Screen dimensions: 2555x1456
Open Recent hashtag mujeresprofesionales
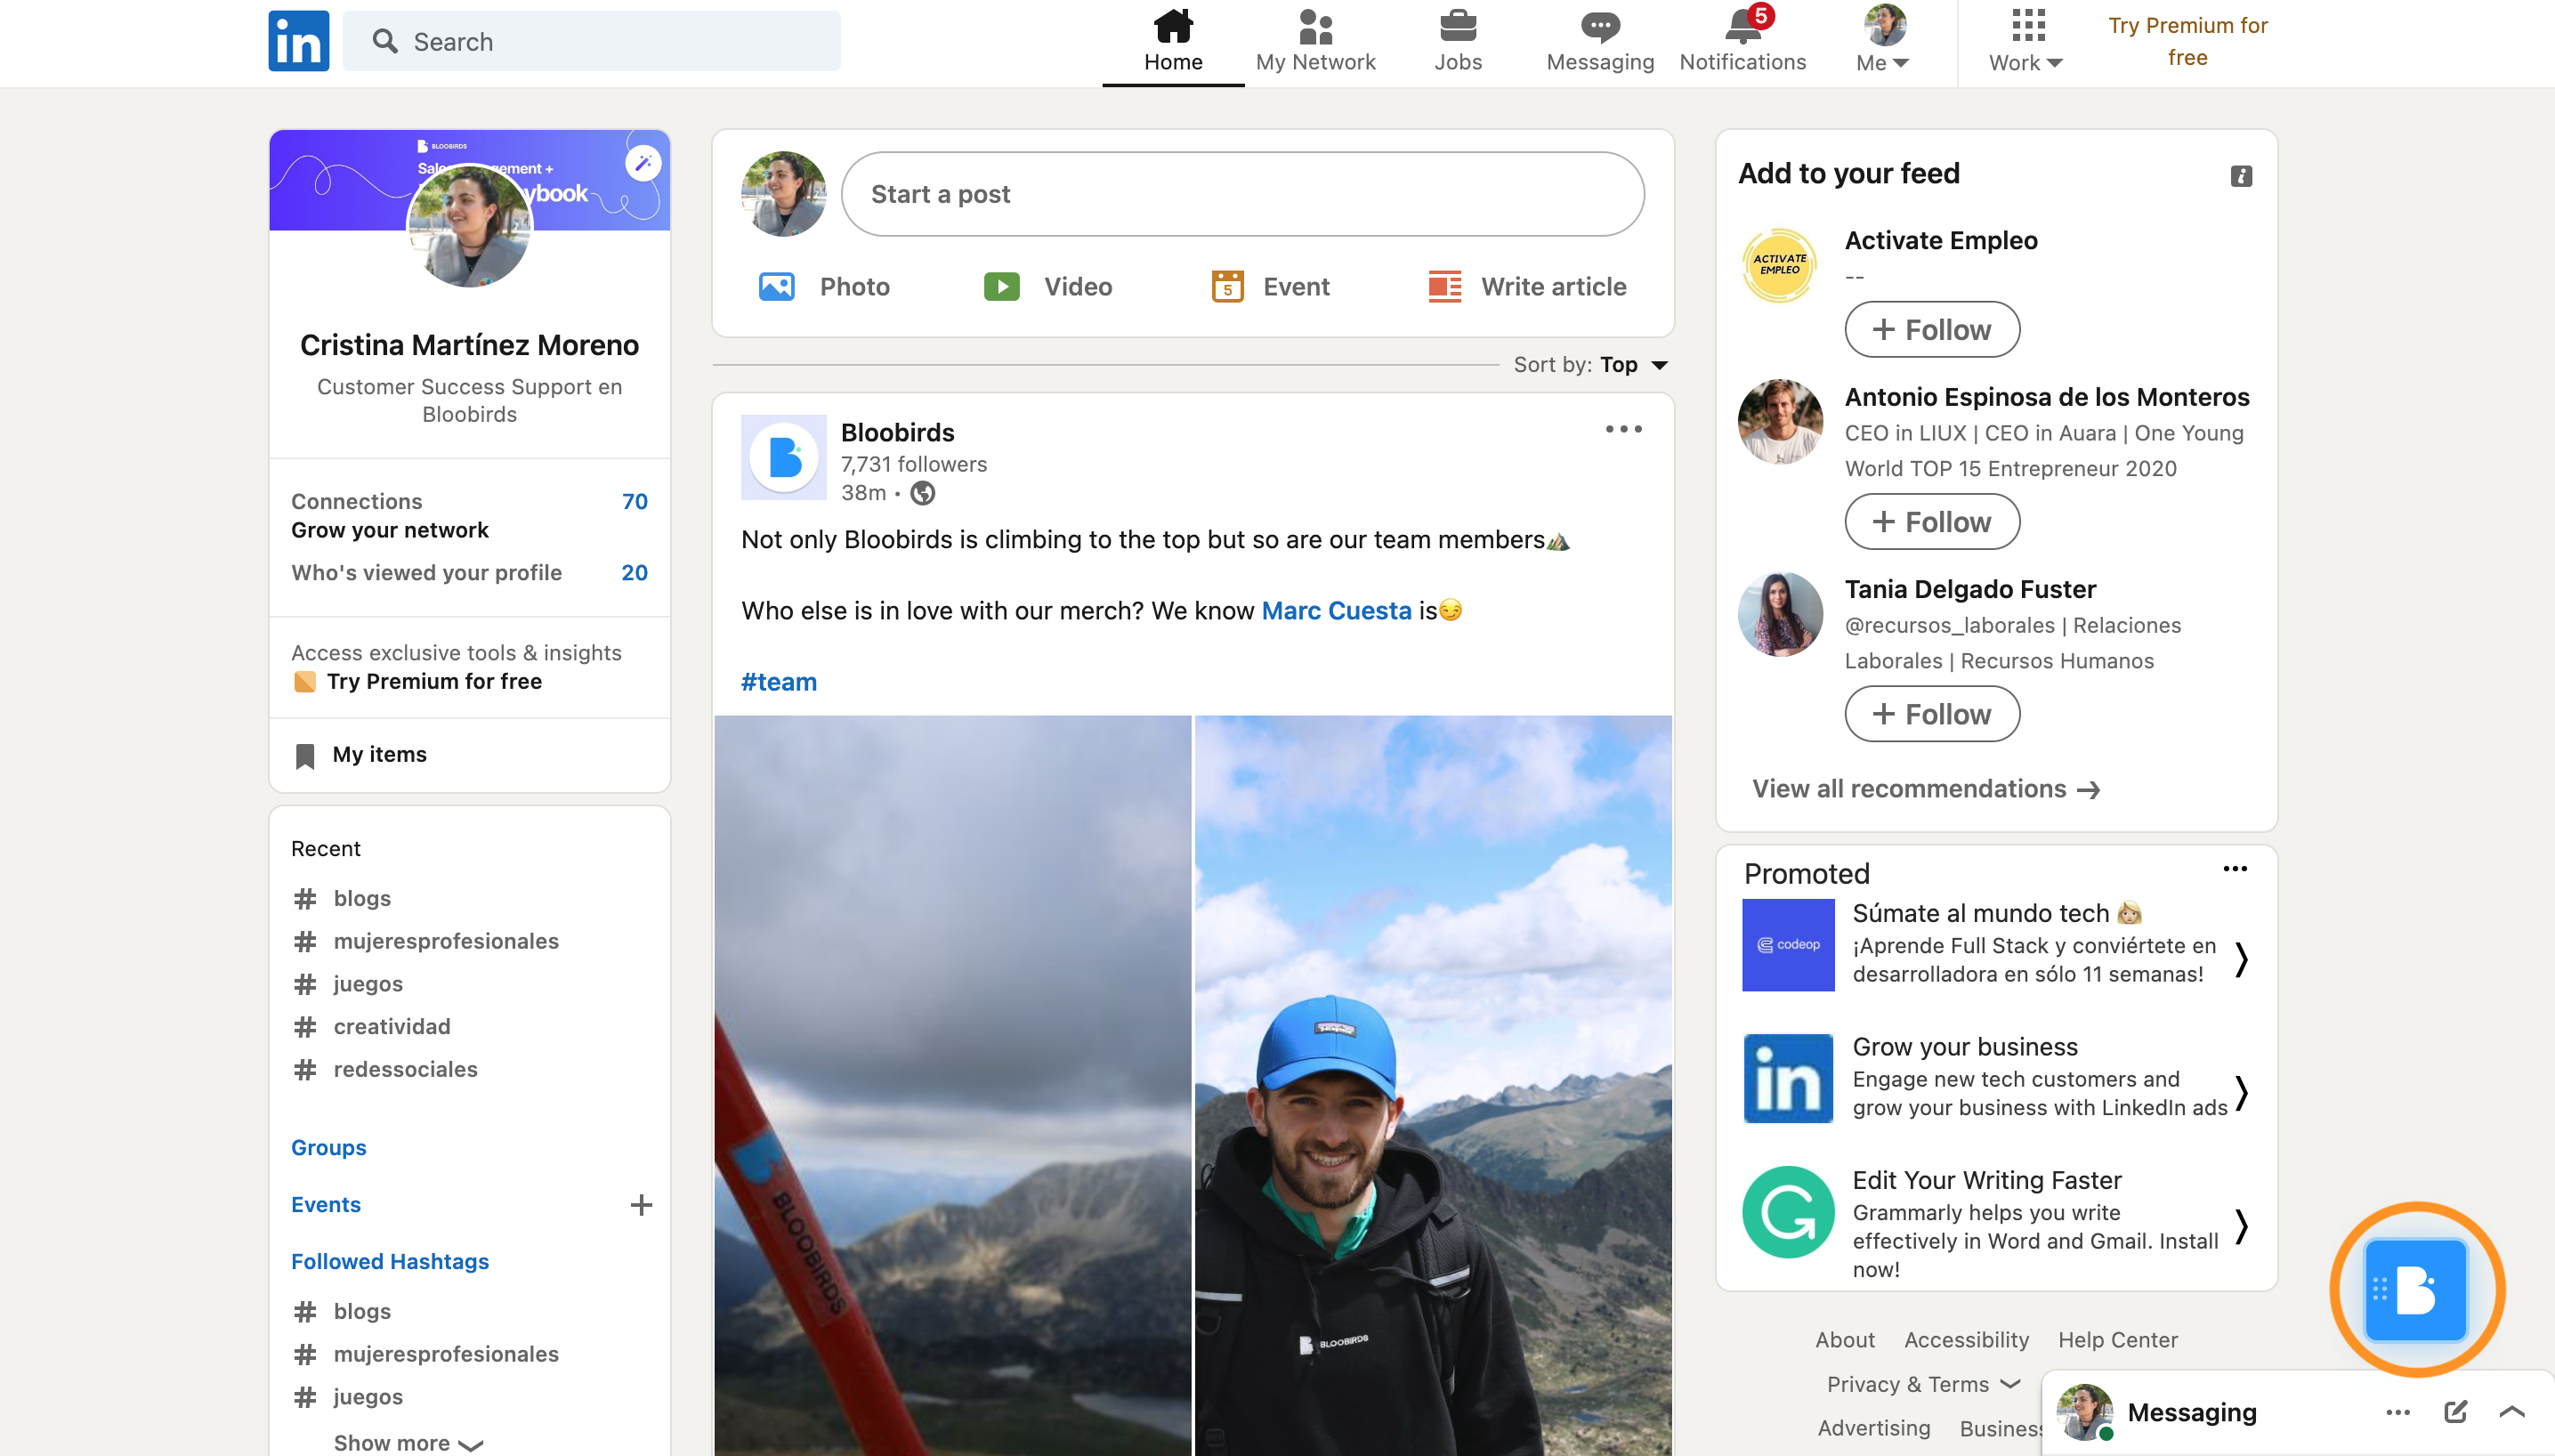tap(446, 941)
